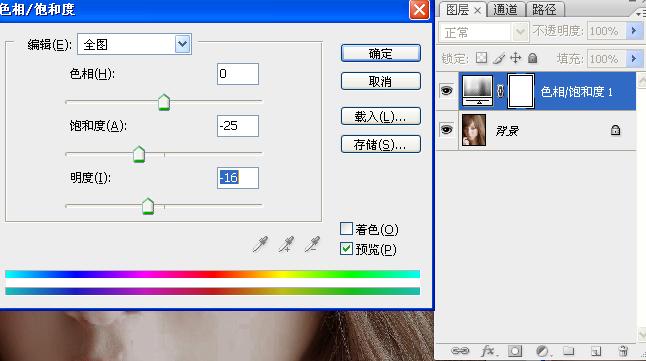Screen dimensions: 646x361
Task: Click the 载入(L)... button
Action: click(x=381, y=116)
